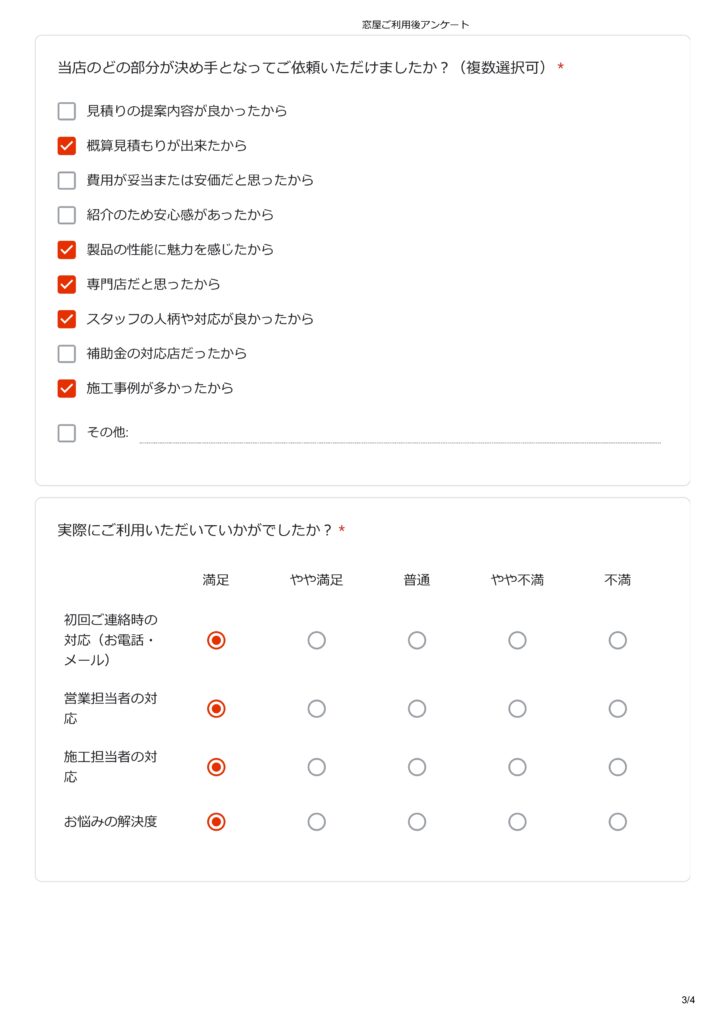Choose 普通 for 初回ご連絡時の対応

coord(417,640)
